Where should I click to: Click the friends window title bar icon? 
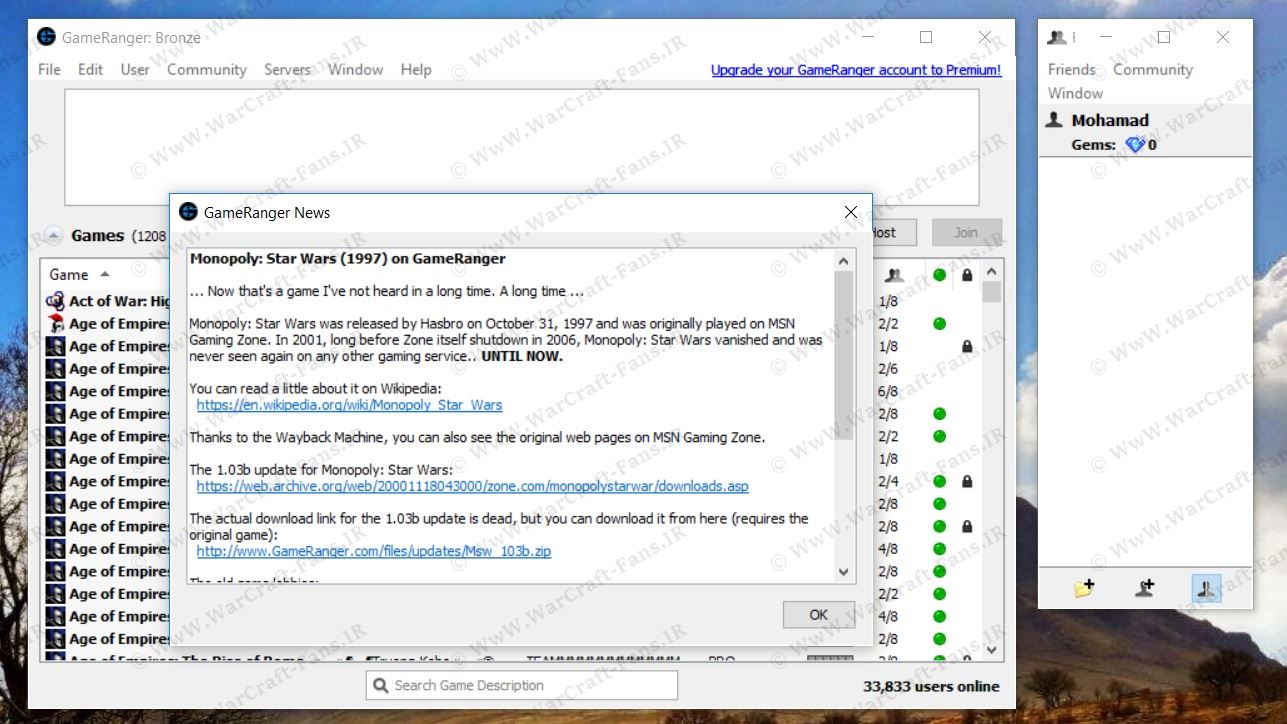(x=1056, y=37)
